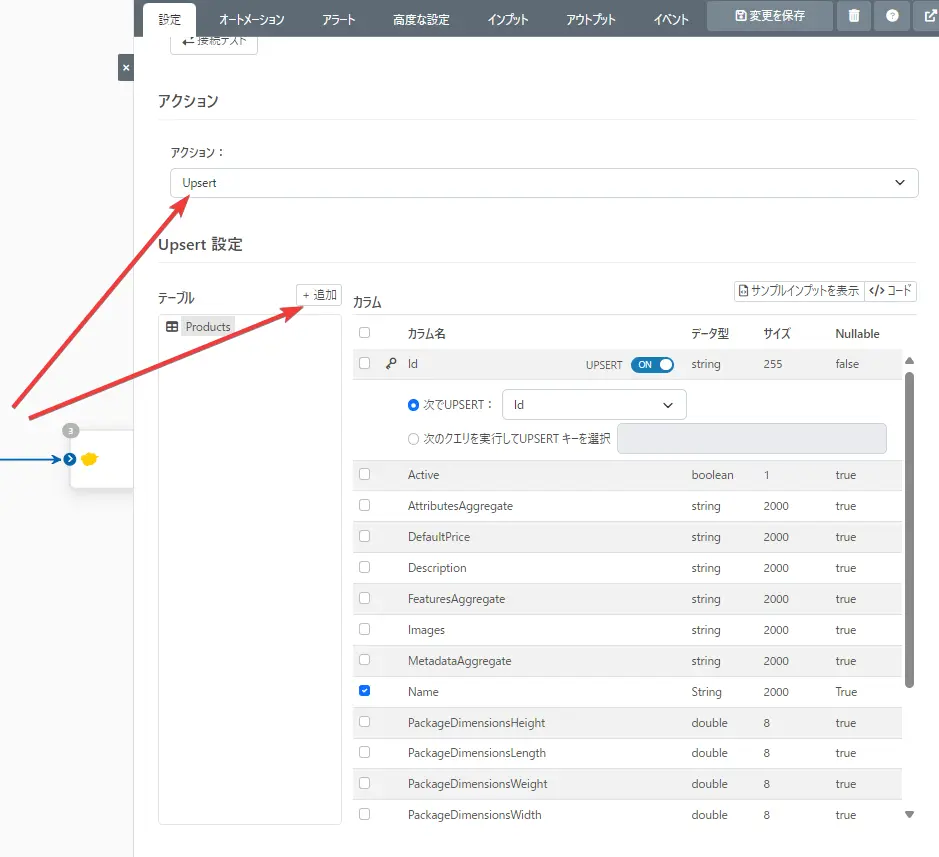Check the PackageDimensionsWidth checkbox
Viewport: 939px width, 857px height.
[x=364, y=814]
